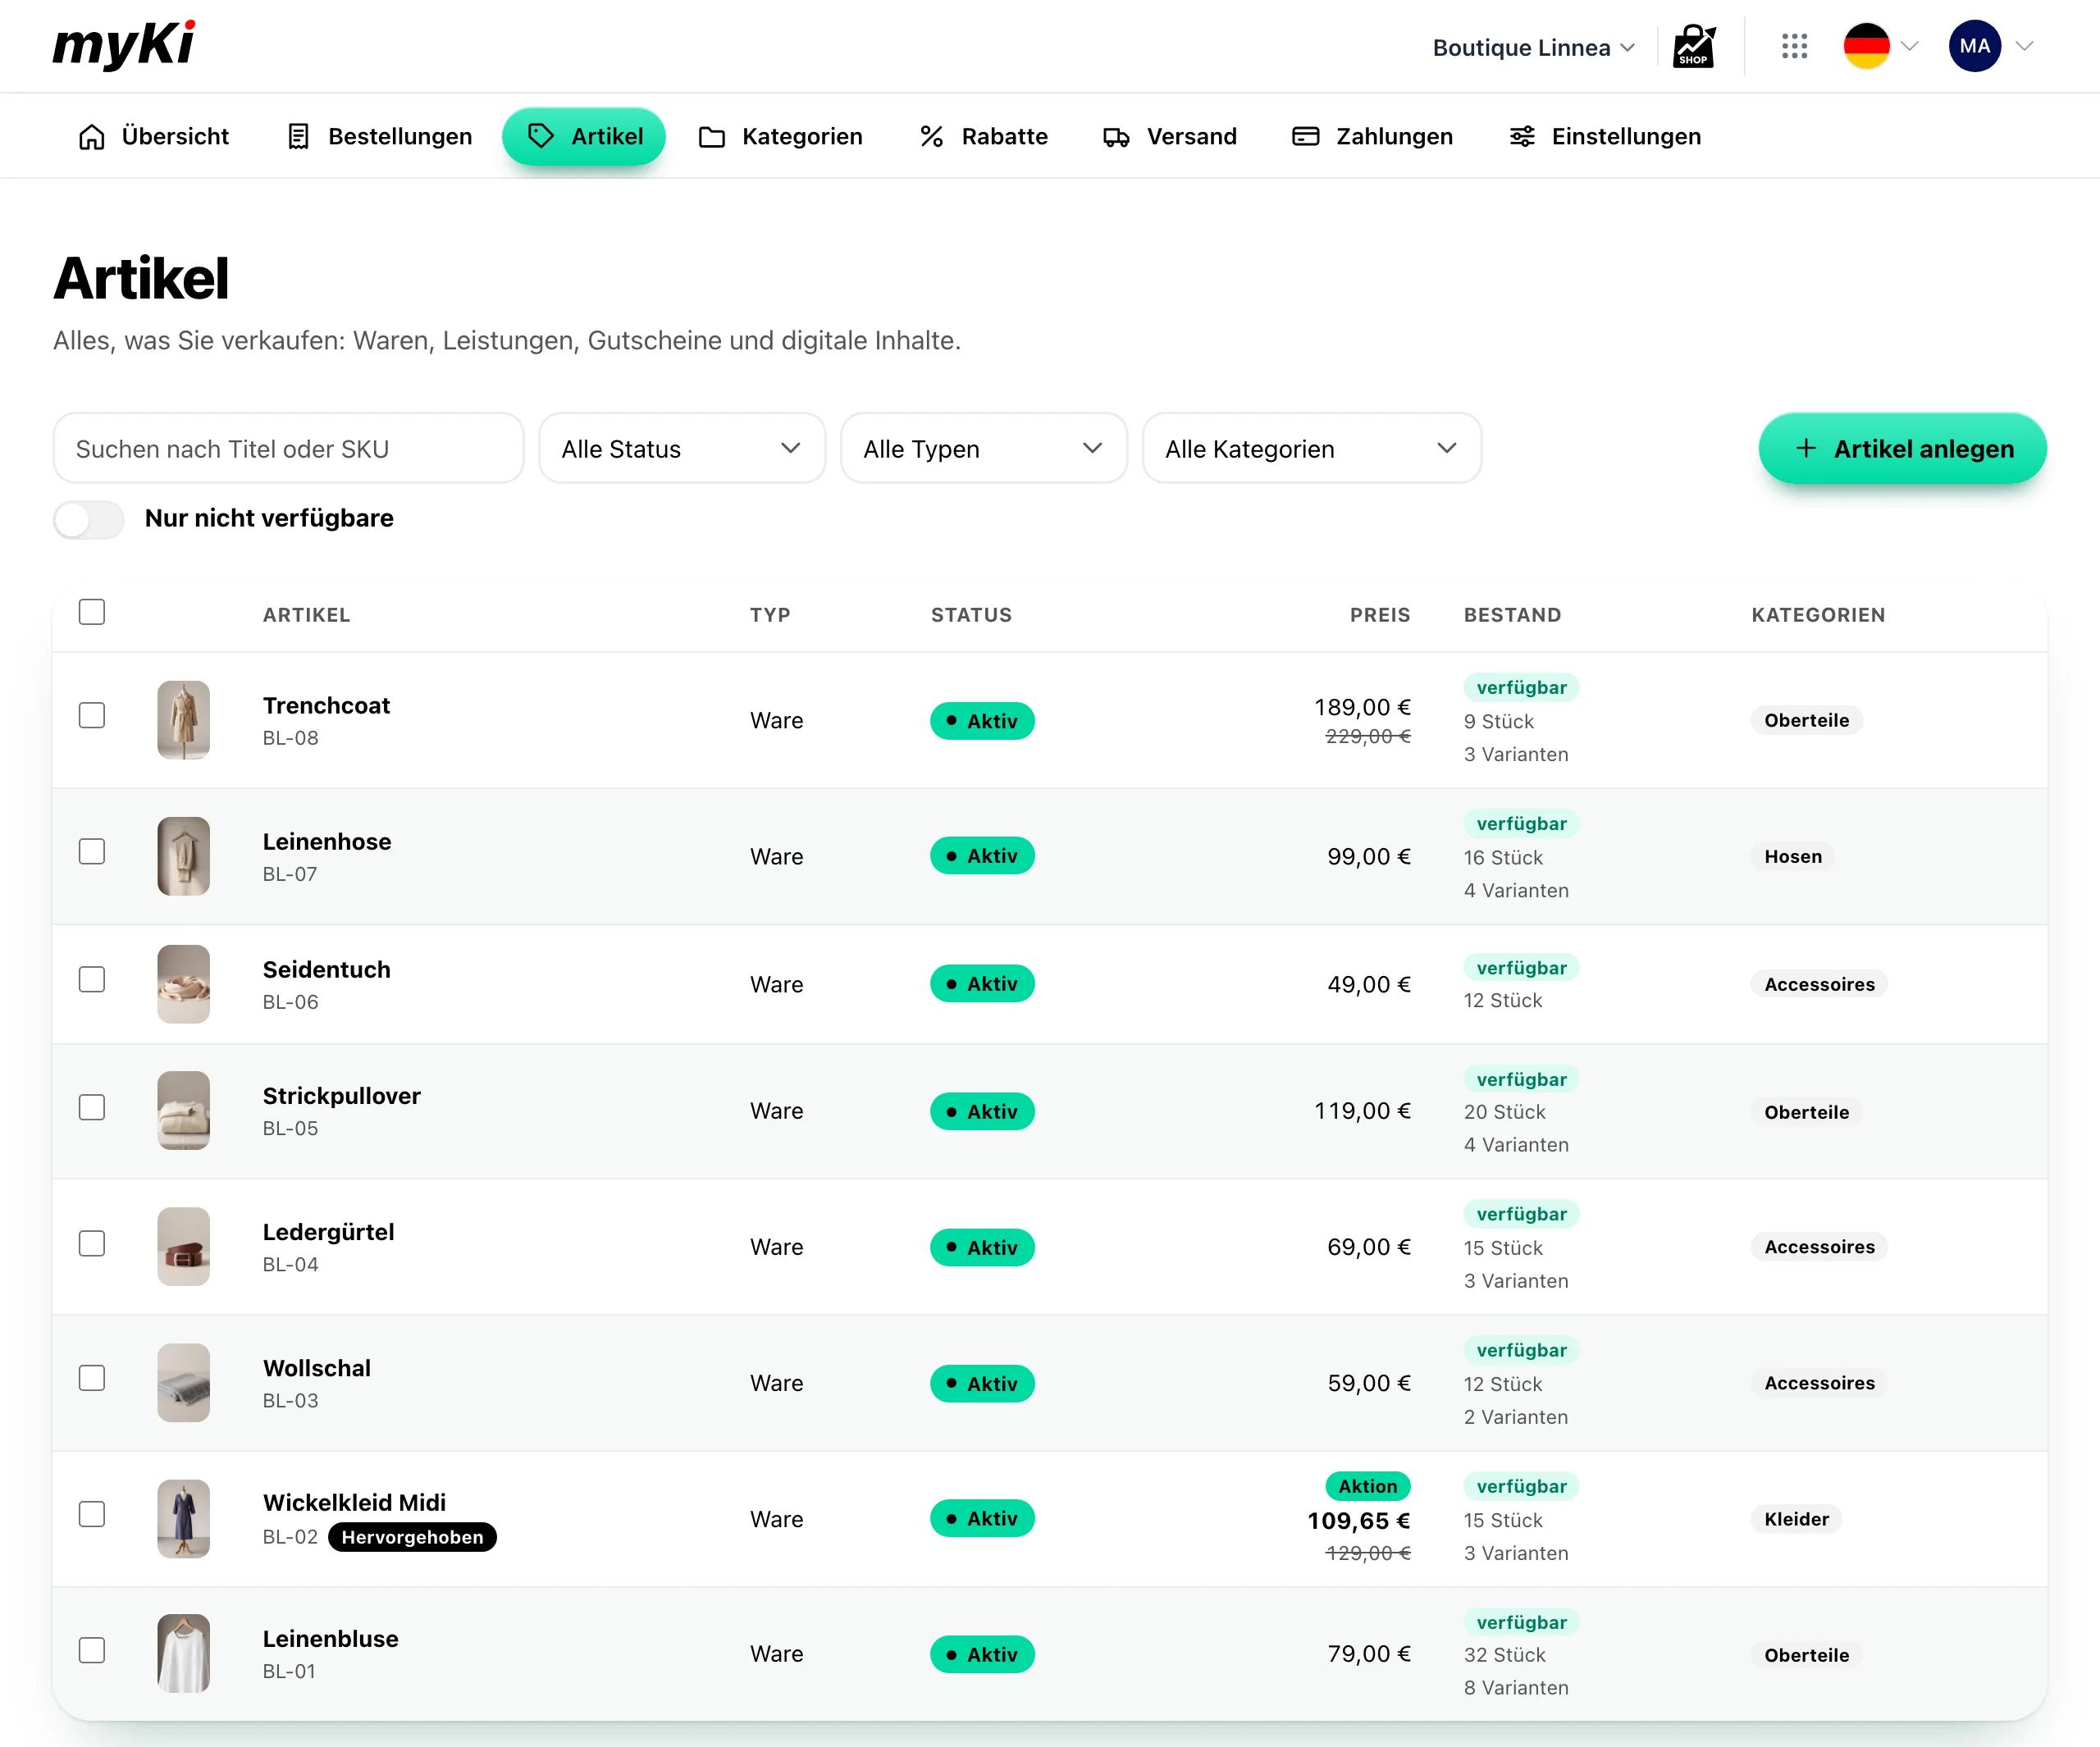Open the Wollschal article link

(317, 1368)
